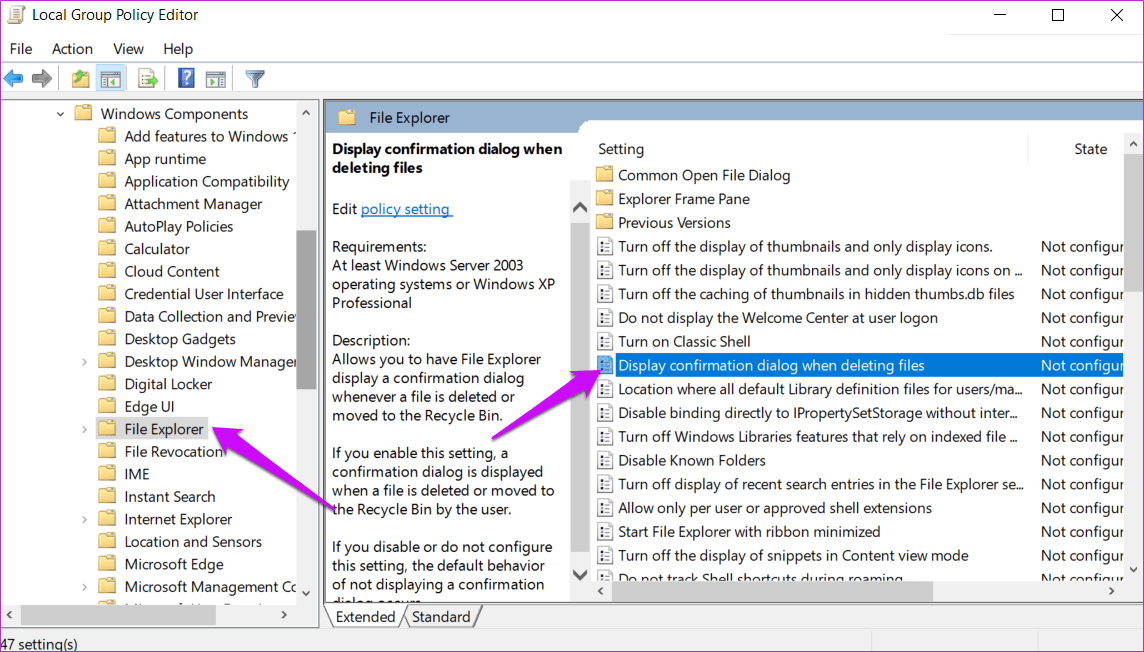Click folder icon beside Cloud Content
The width and height of the screenshot is (1144, 652).
click(107, 271)
